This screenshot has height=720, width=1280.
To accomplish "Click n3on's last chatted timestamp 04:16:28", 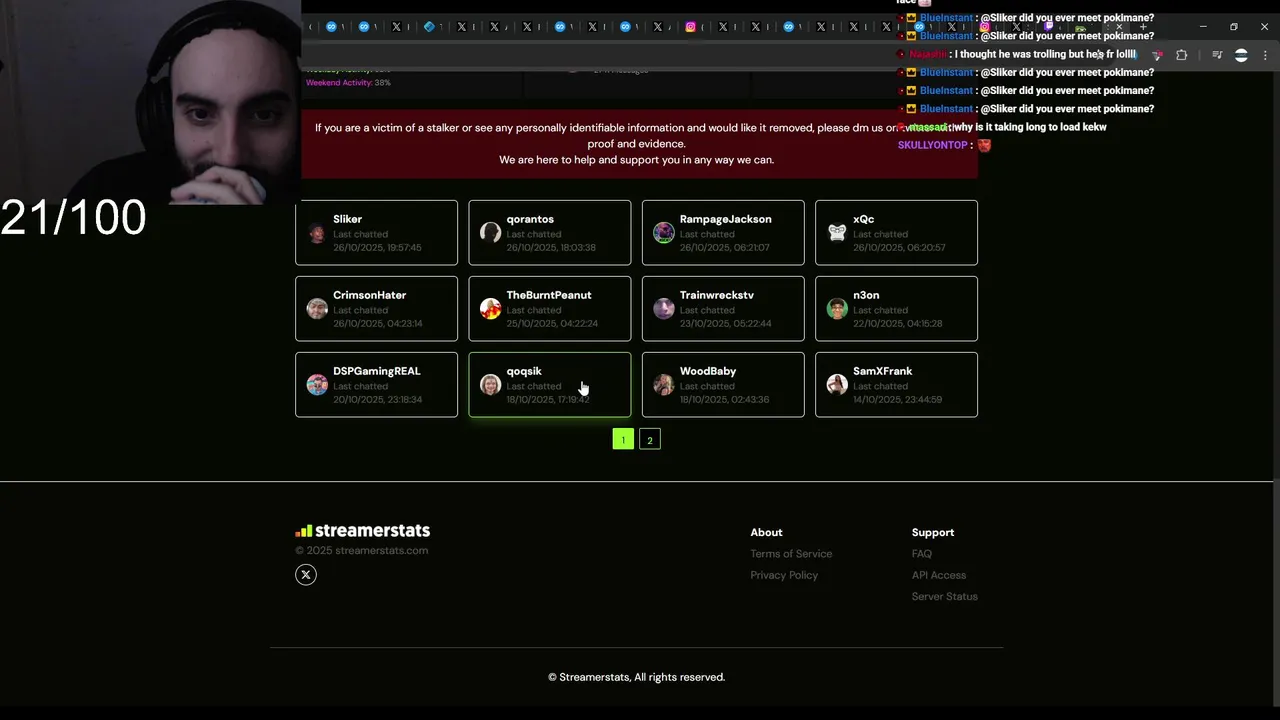I will [x=897, y=324].
